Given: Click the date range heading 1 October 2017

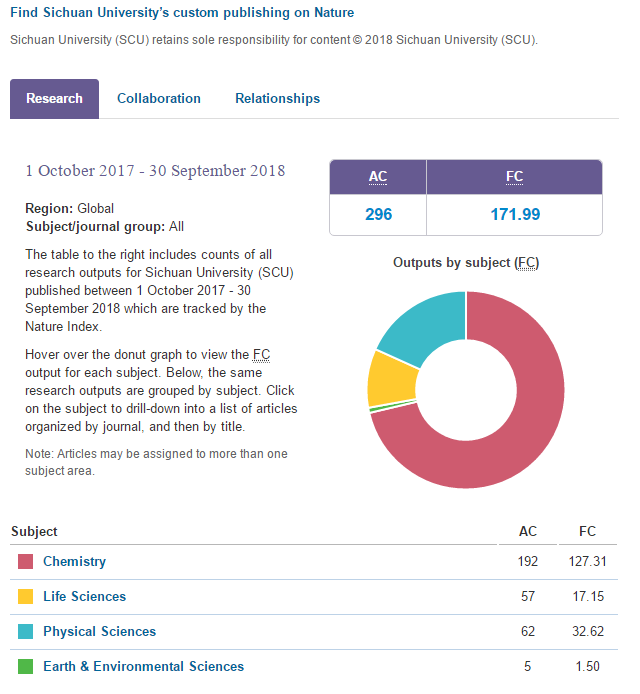Looking at the screenshot, I should click(155, 171).
